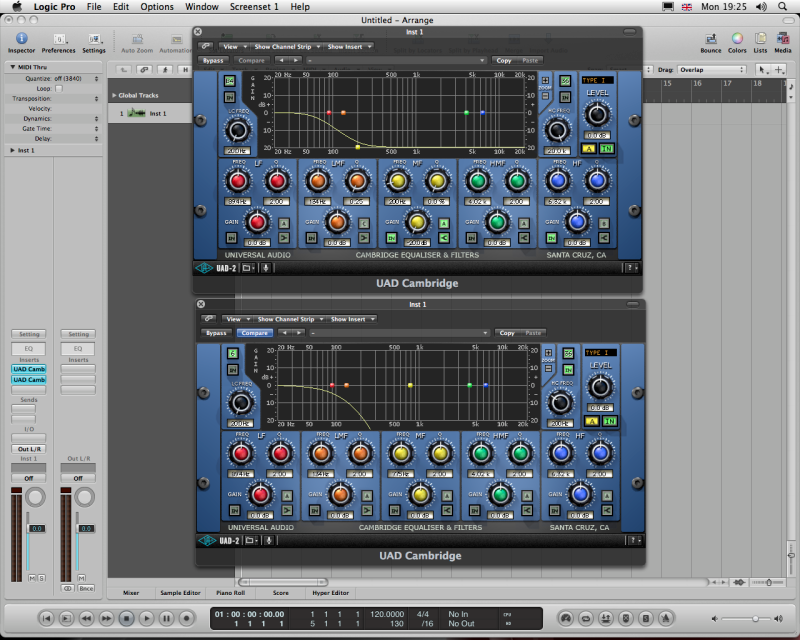
Task: Click the zoom plus icon in top EQ graph
Action: [545, 80]
